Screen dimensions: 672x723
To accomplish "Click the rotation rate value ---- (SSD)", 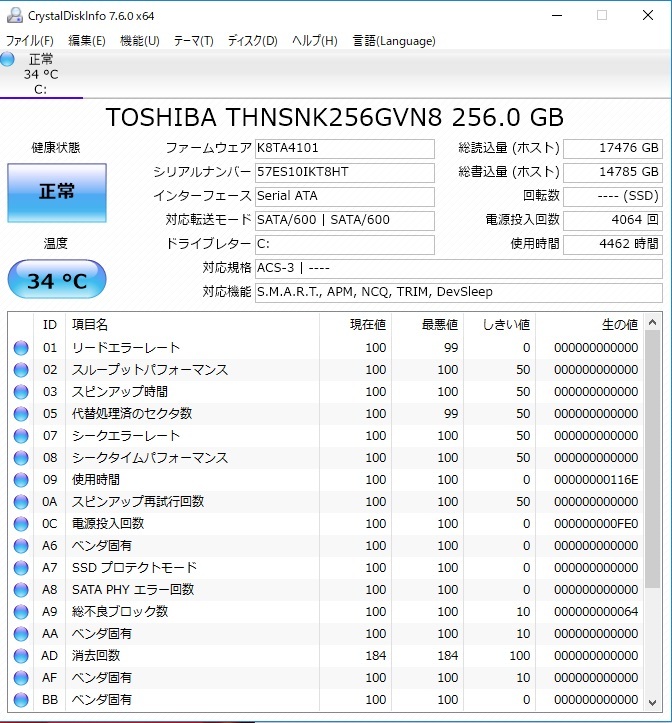I will pos(613,196).
